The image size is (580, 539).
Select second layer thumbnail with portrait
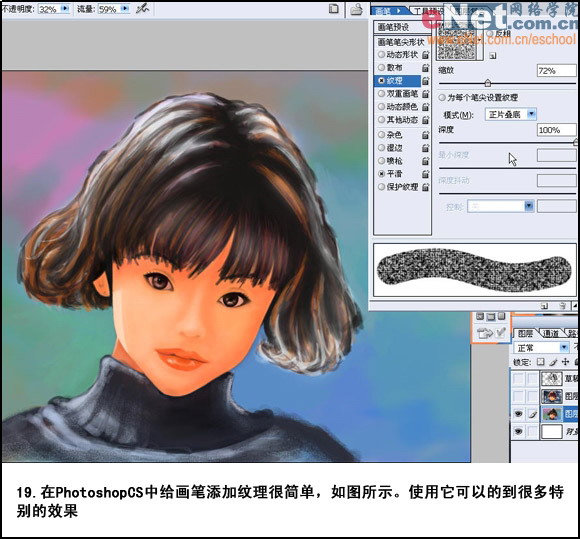tap(552, 396)
